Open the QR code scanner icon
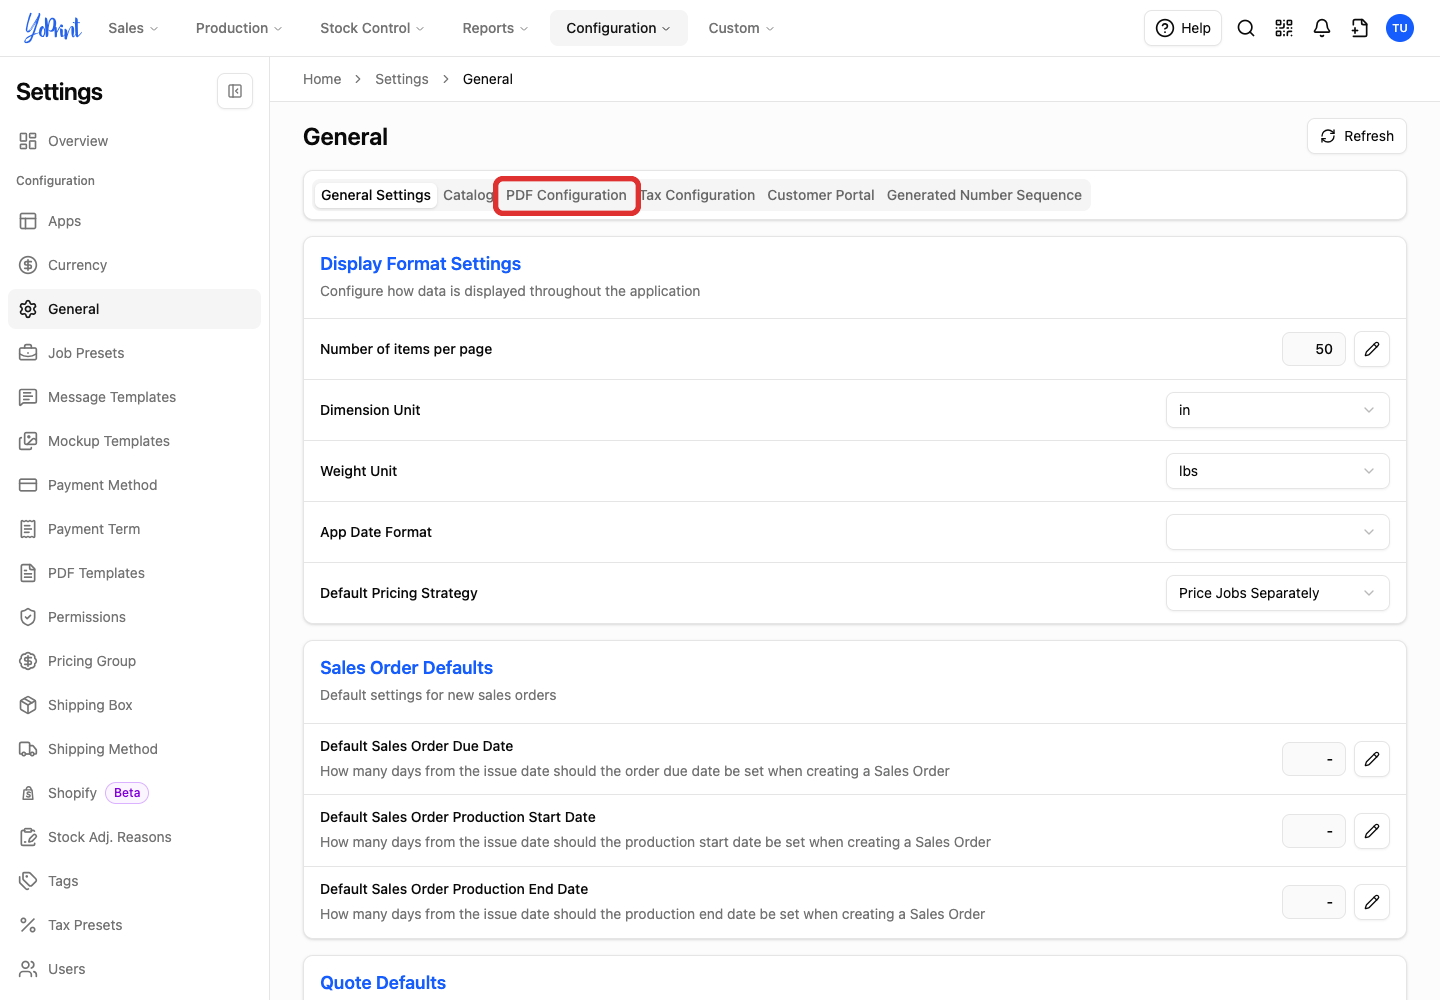The image size is (1440, 1000). tap(1284, 28)
